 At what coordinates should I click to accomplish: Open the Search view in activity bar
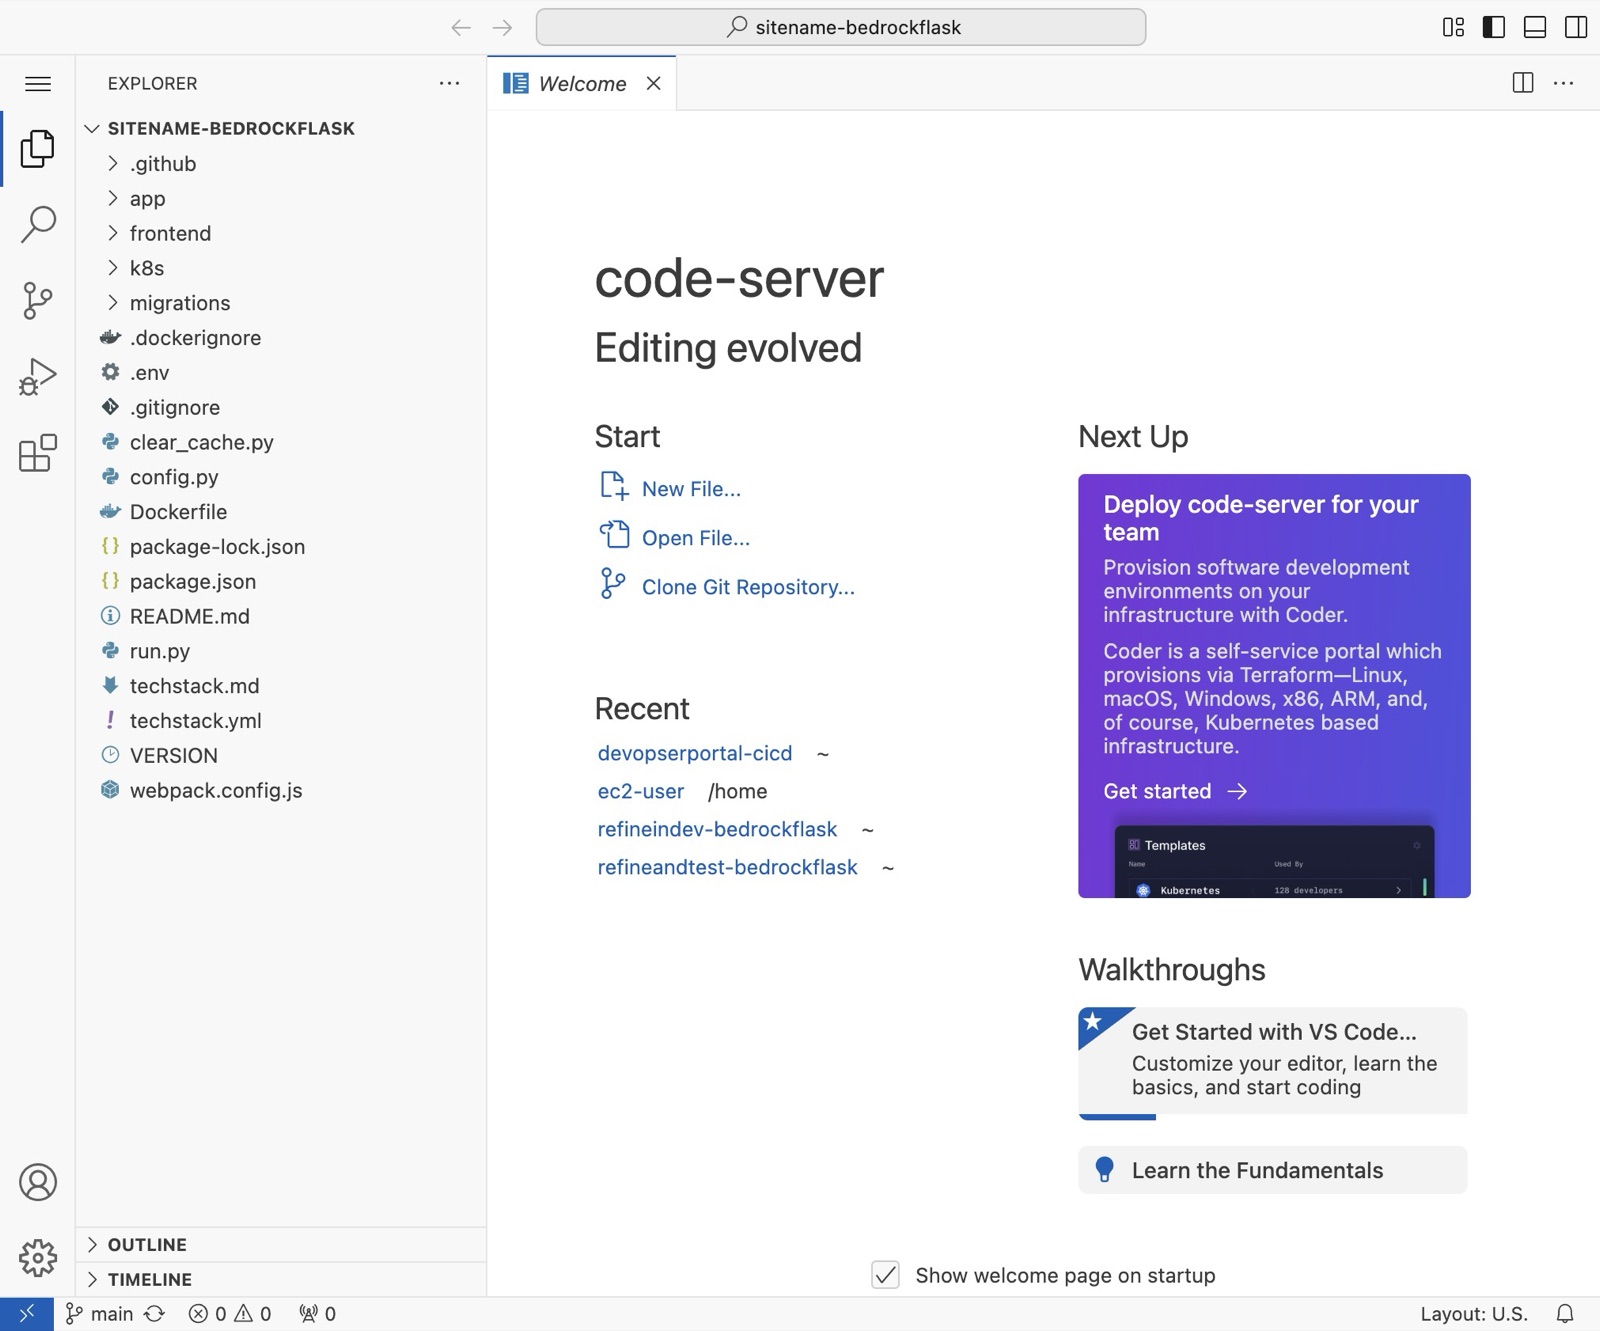click(38, 224)
